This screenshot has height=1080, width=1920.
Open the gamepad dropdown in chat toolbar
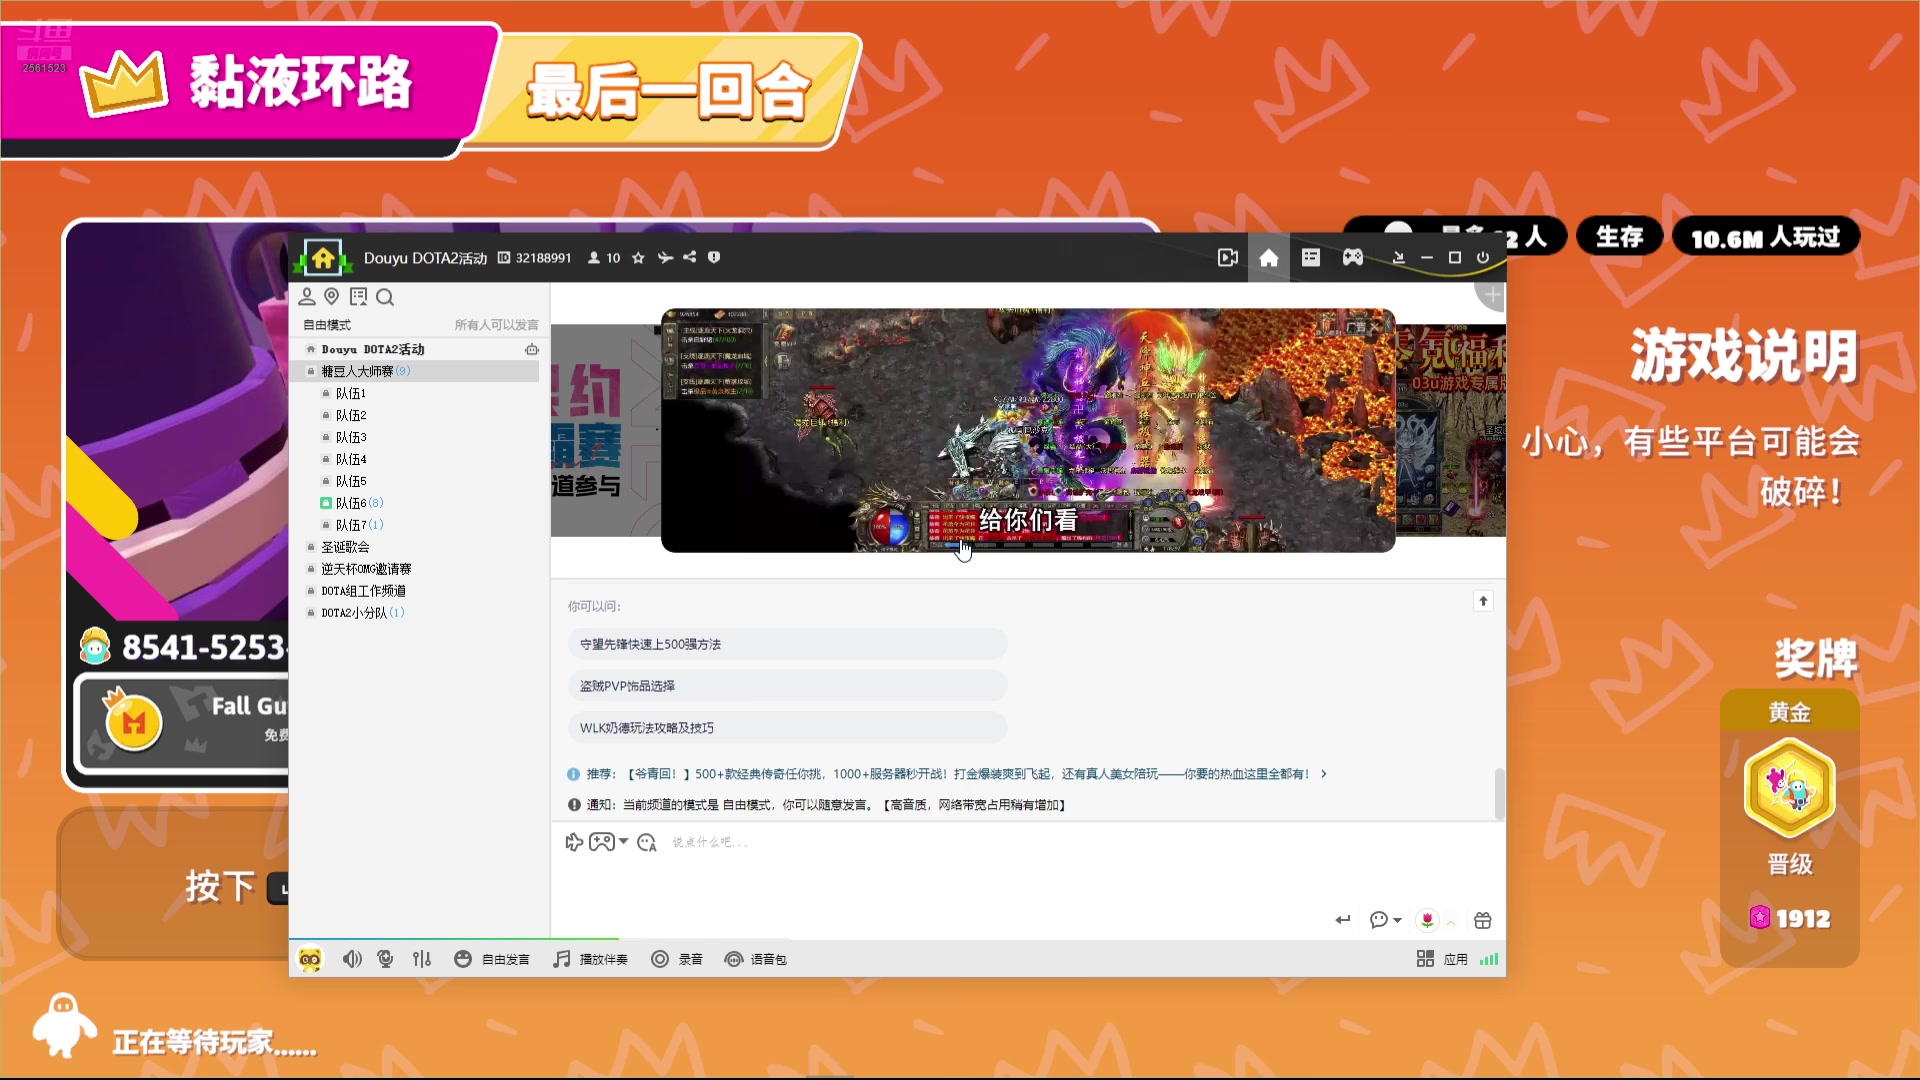[x=608, y=842]
